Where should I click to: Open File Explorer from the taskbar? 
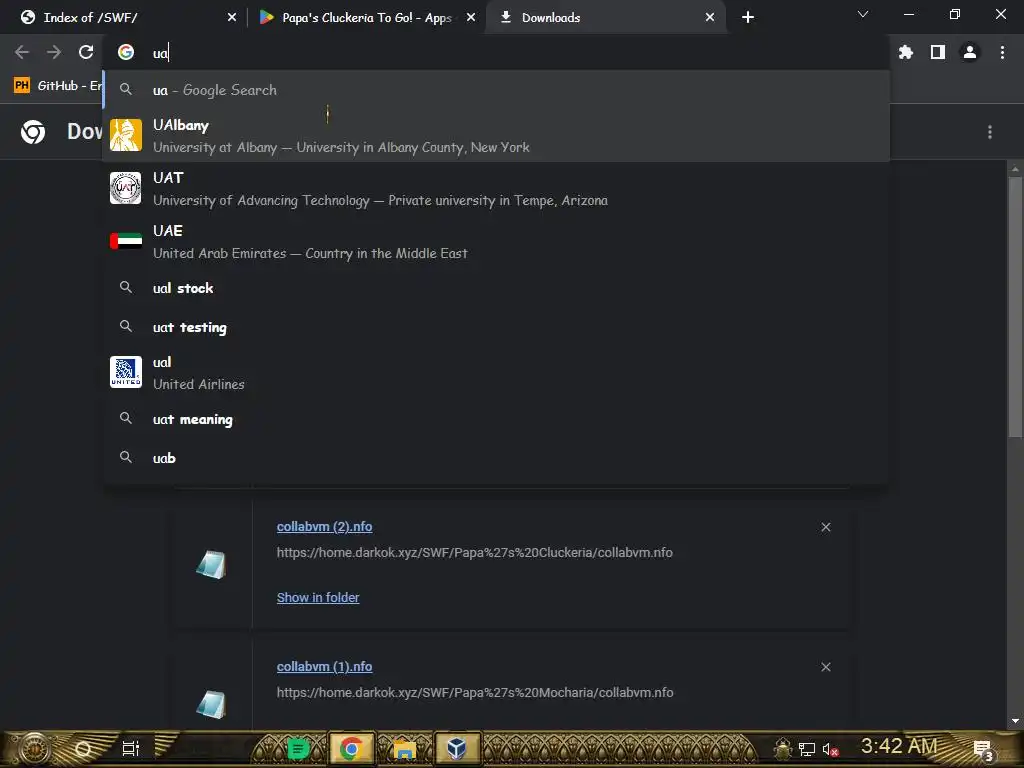pos(404,749)
